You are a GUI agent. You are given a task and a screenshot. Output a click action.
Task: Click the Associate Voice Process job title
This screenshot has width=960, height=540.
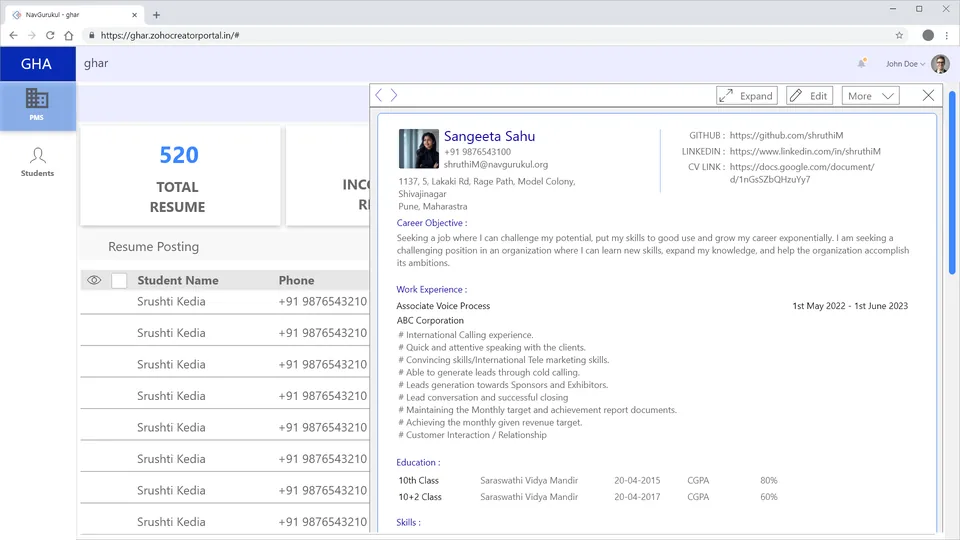click(x=443, y=306)
